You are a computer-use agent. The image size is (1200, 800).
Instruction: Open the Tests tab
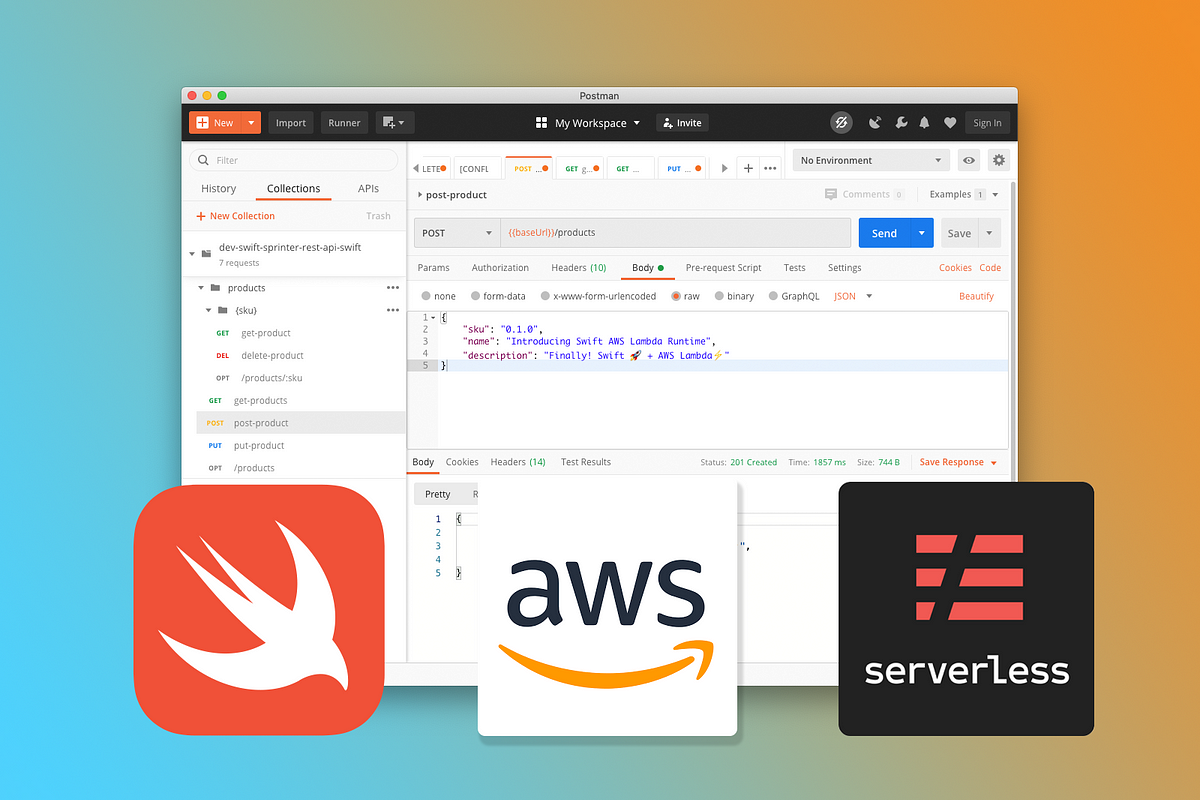coord(795,268)
